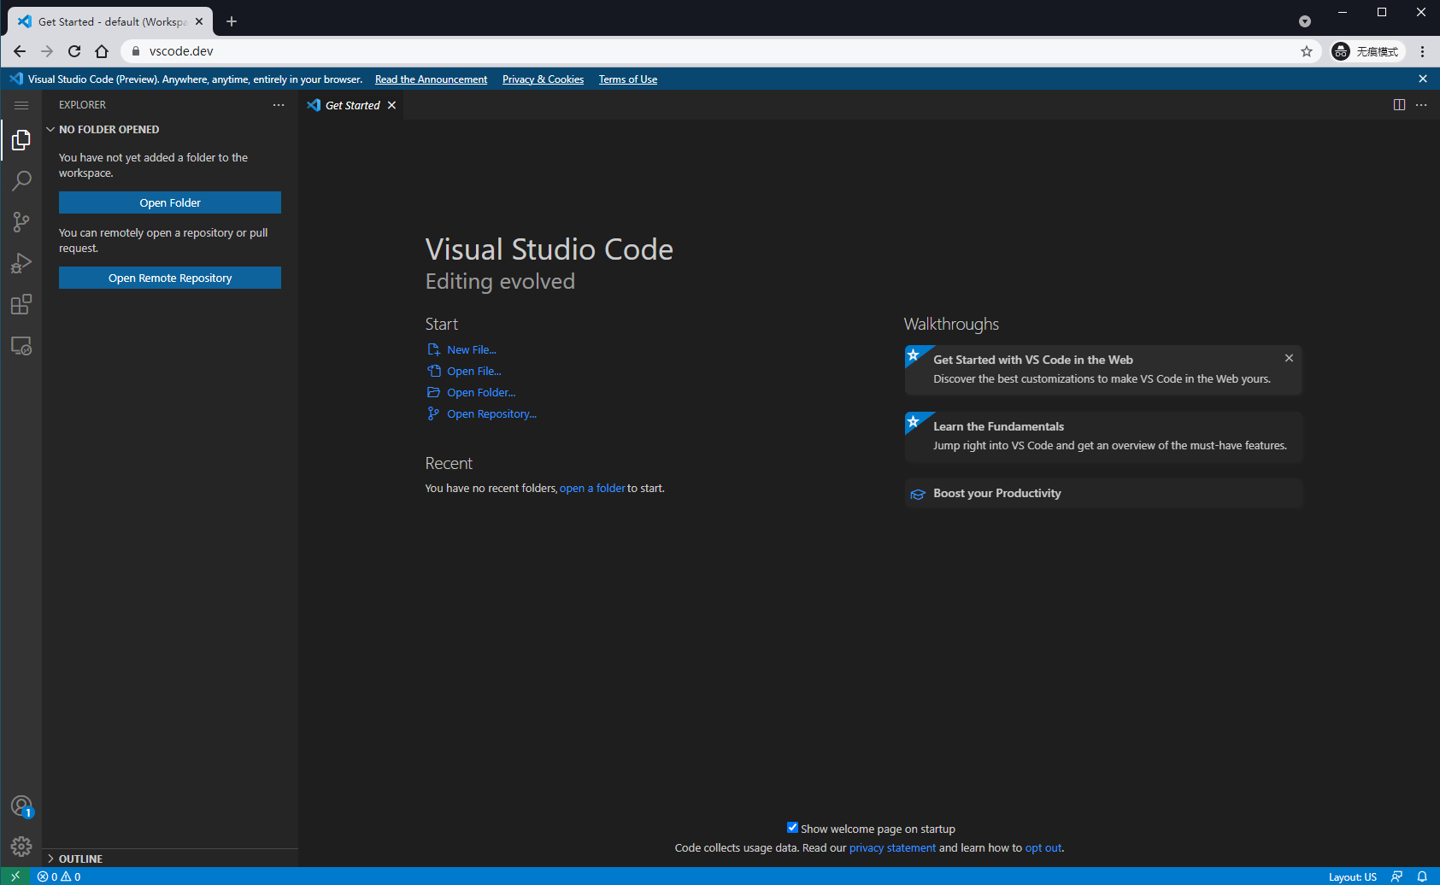1440x885 pixels.
Task: Click the Open Remote Repository button
Action: click(170, 278)
